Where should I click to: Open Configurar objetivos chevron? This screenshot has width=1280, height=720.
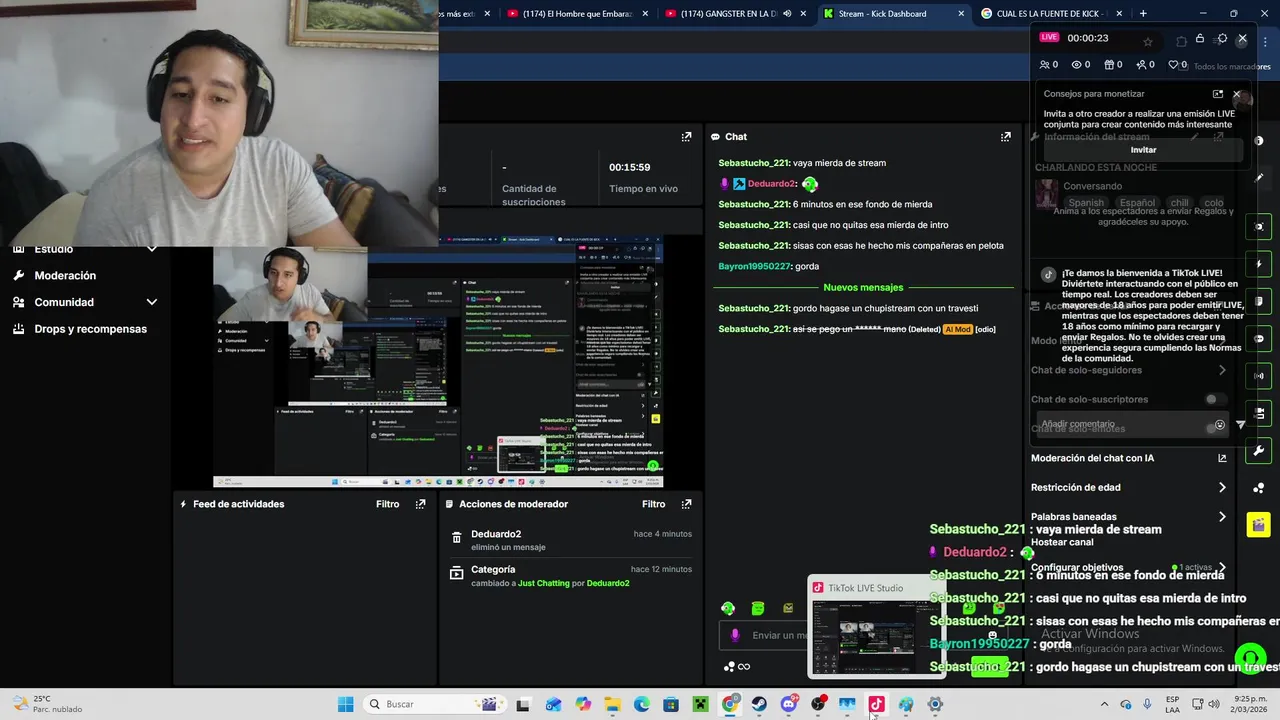1222,567
